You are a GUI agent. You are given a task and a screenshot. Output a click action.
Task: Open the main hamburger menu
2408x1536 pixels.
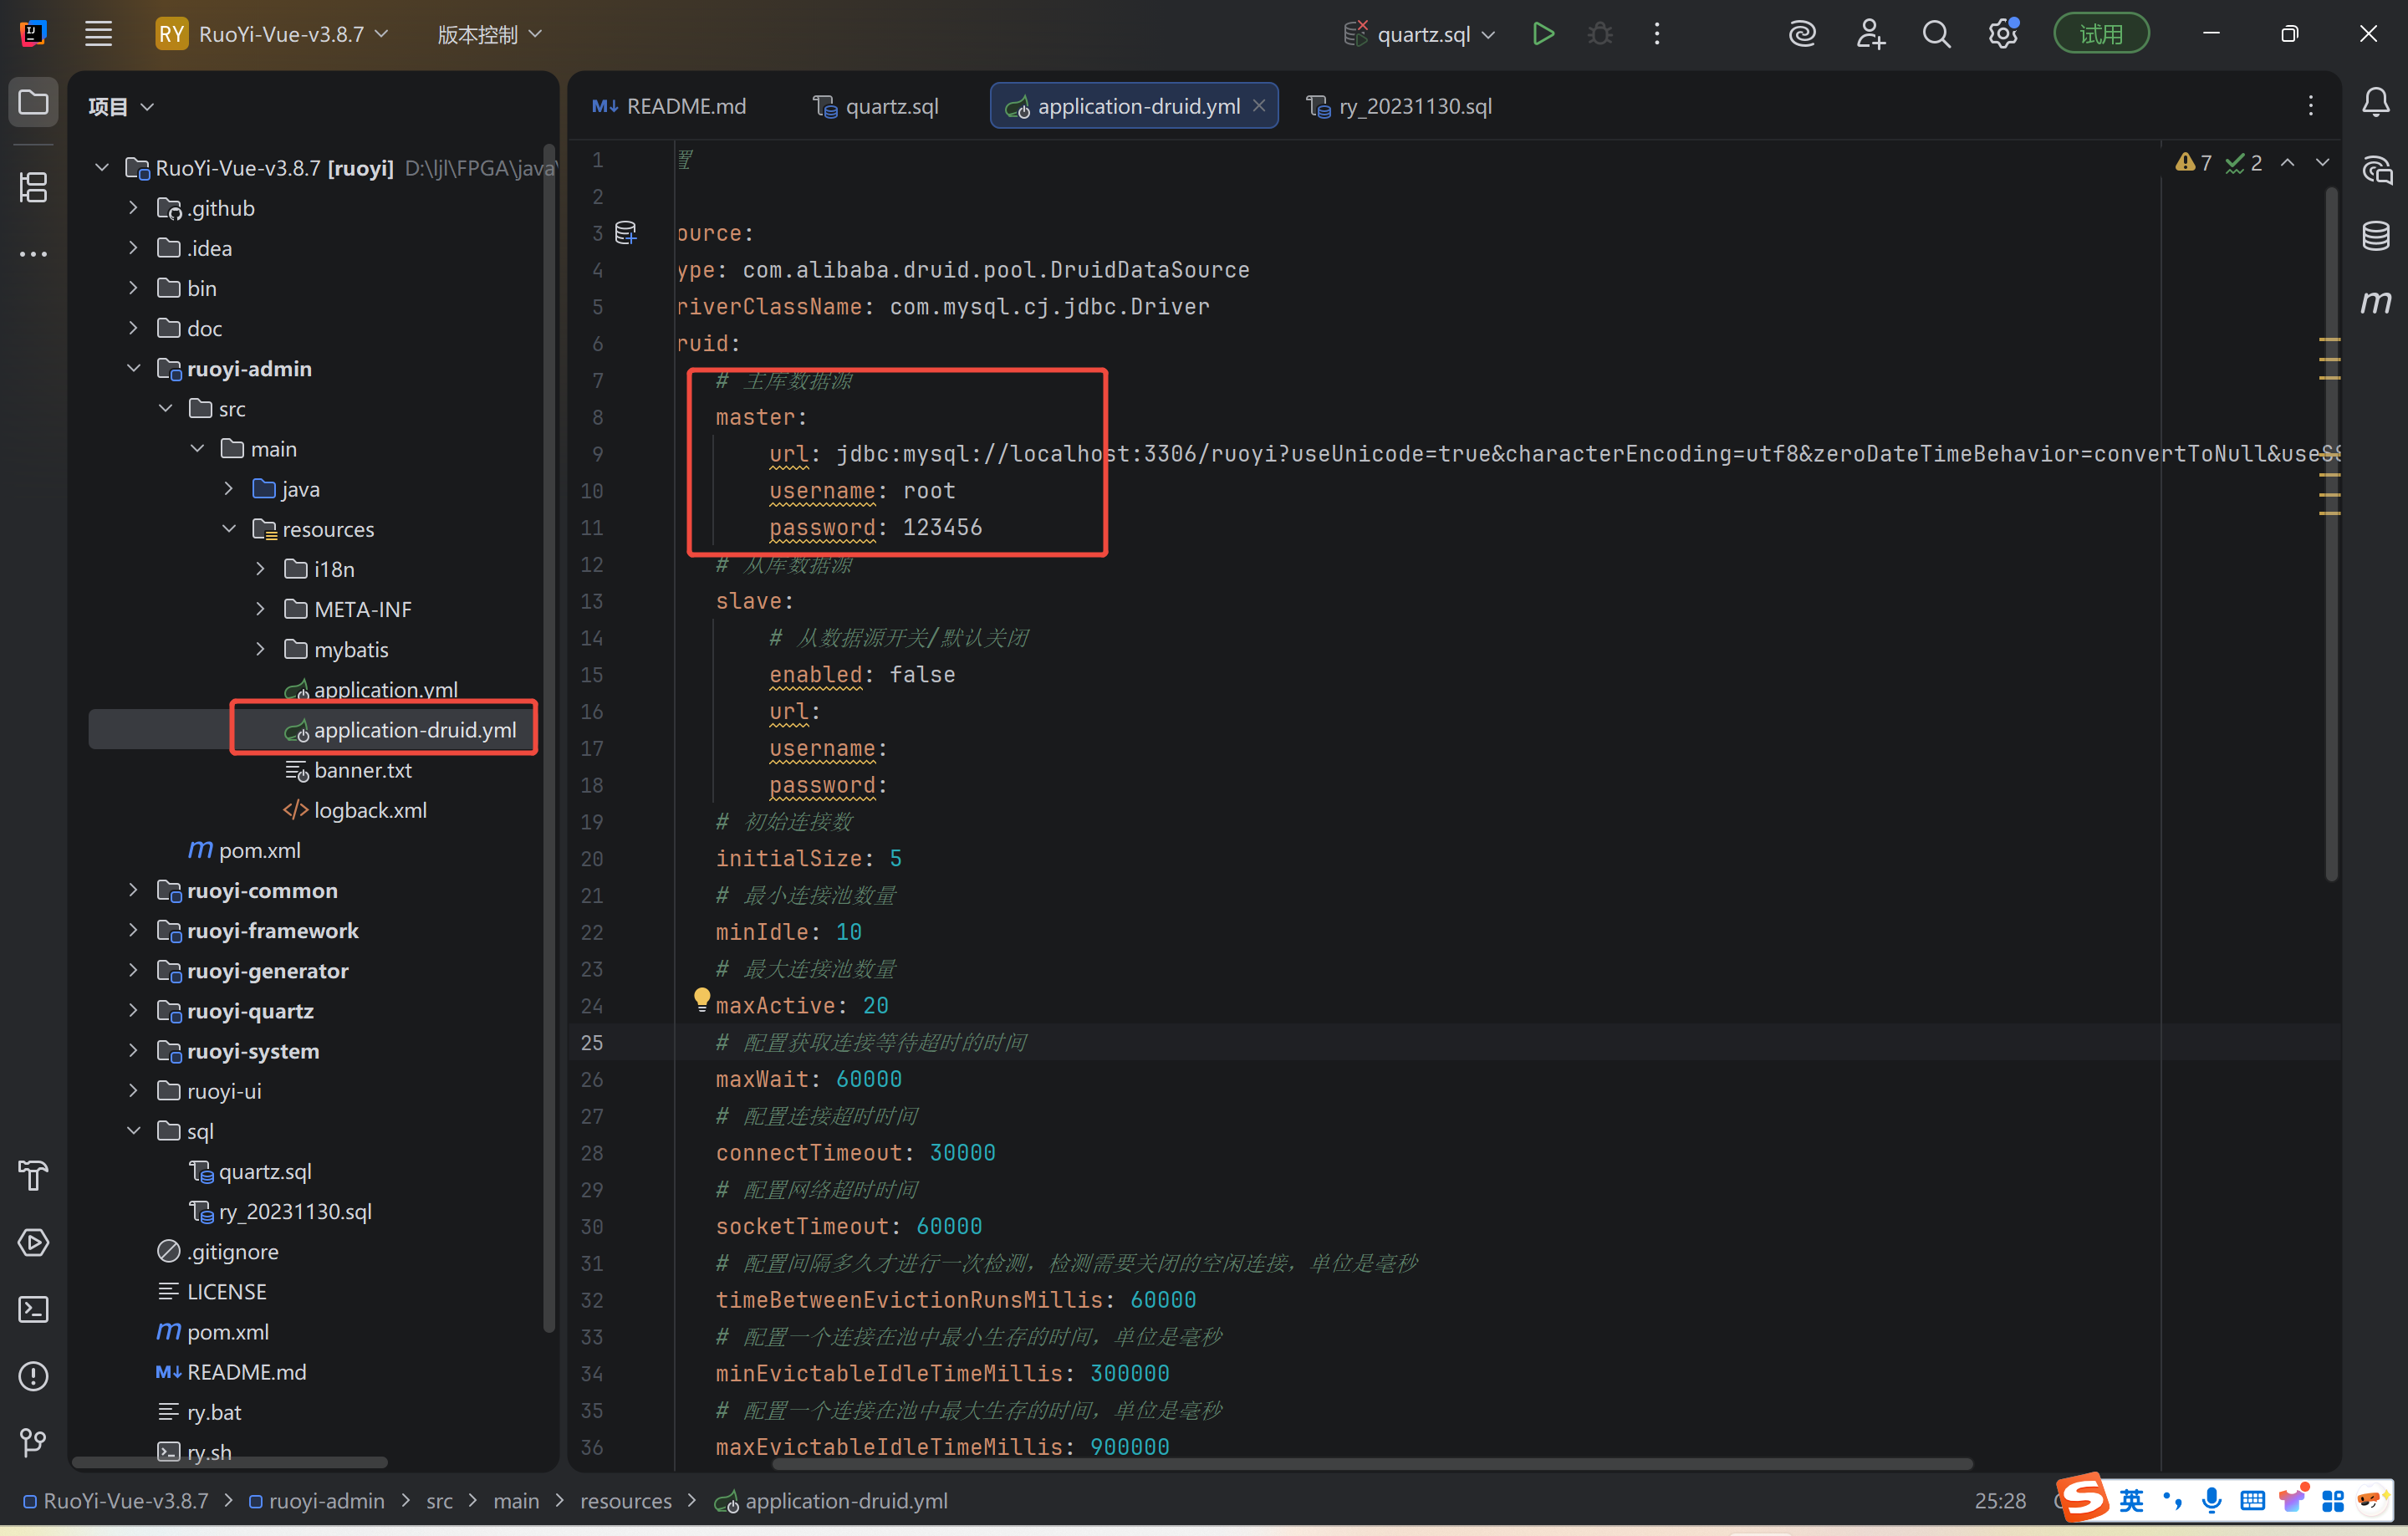(98, 34)
